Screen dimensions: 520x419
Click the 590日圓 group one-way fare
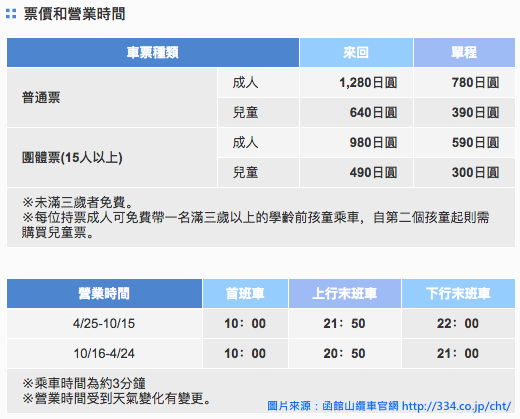475,143
